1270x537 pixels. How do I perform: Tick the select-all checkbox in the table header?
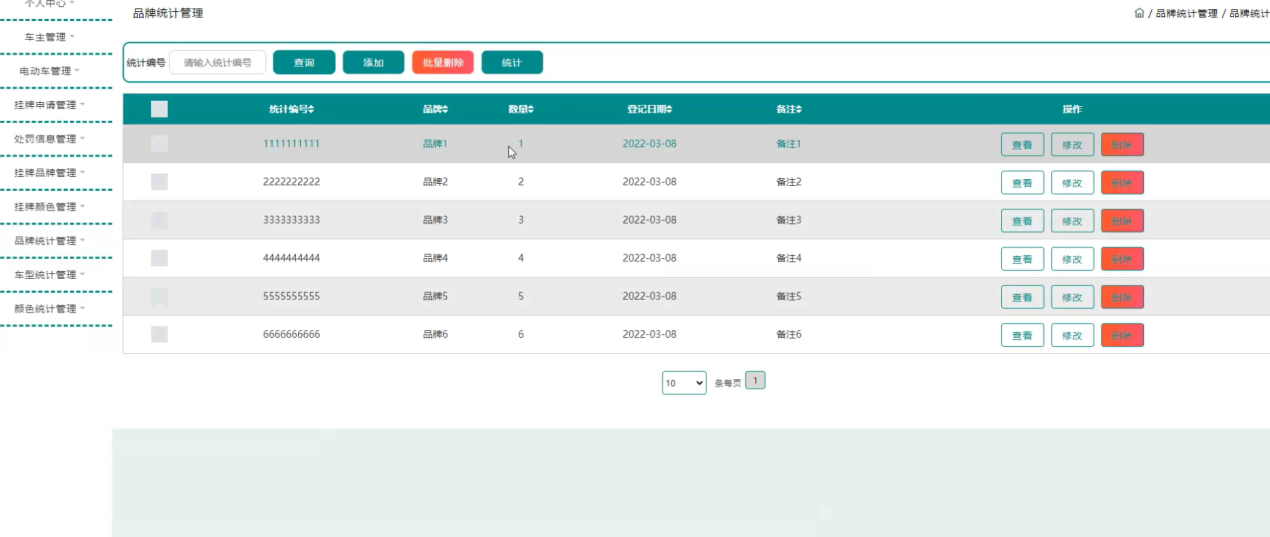159,109
